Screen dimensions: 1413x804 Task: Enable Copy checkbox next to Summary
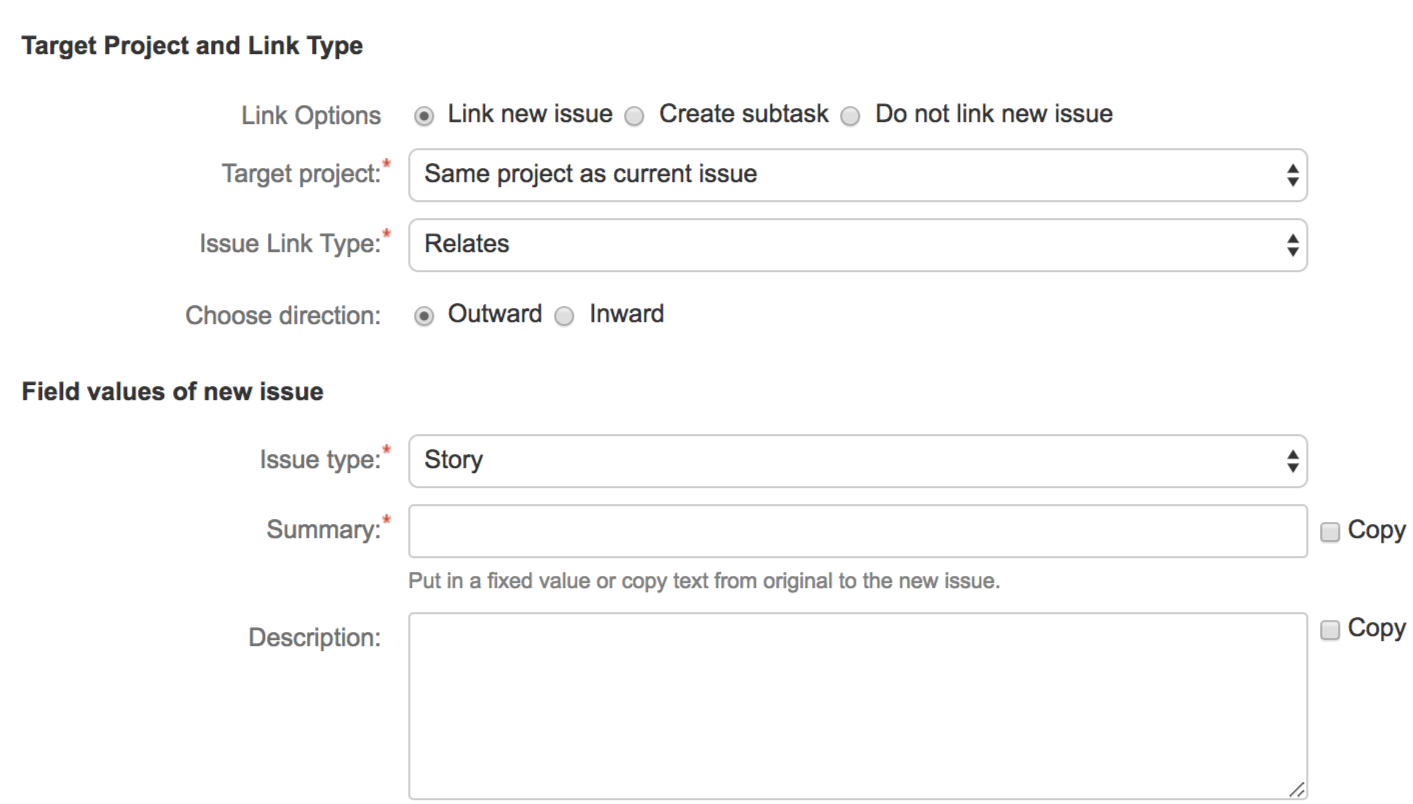(x=1330, y=532)
